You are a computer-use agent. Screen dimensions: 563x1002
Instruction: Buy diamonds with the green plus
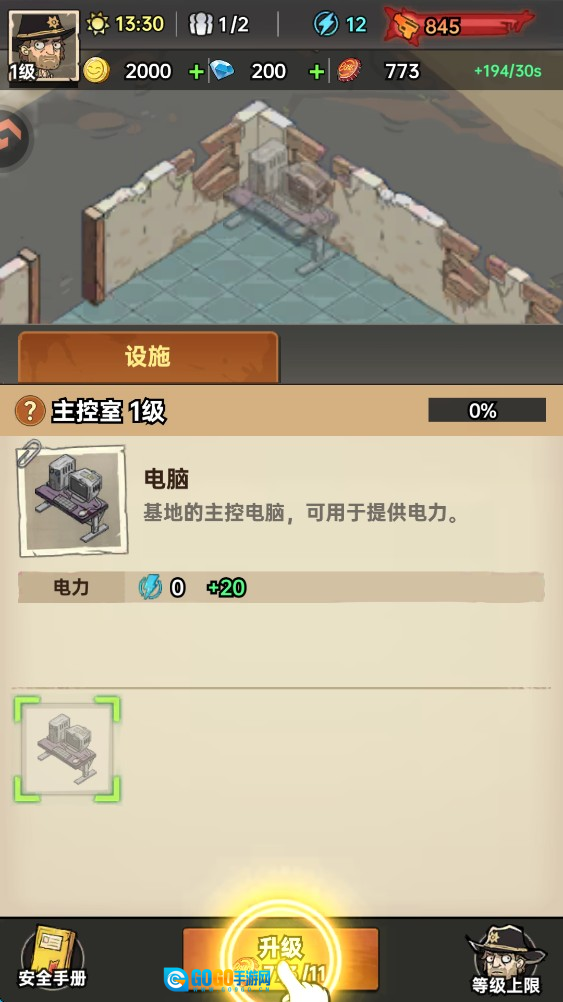[316, 72]
